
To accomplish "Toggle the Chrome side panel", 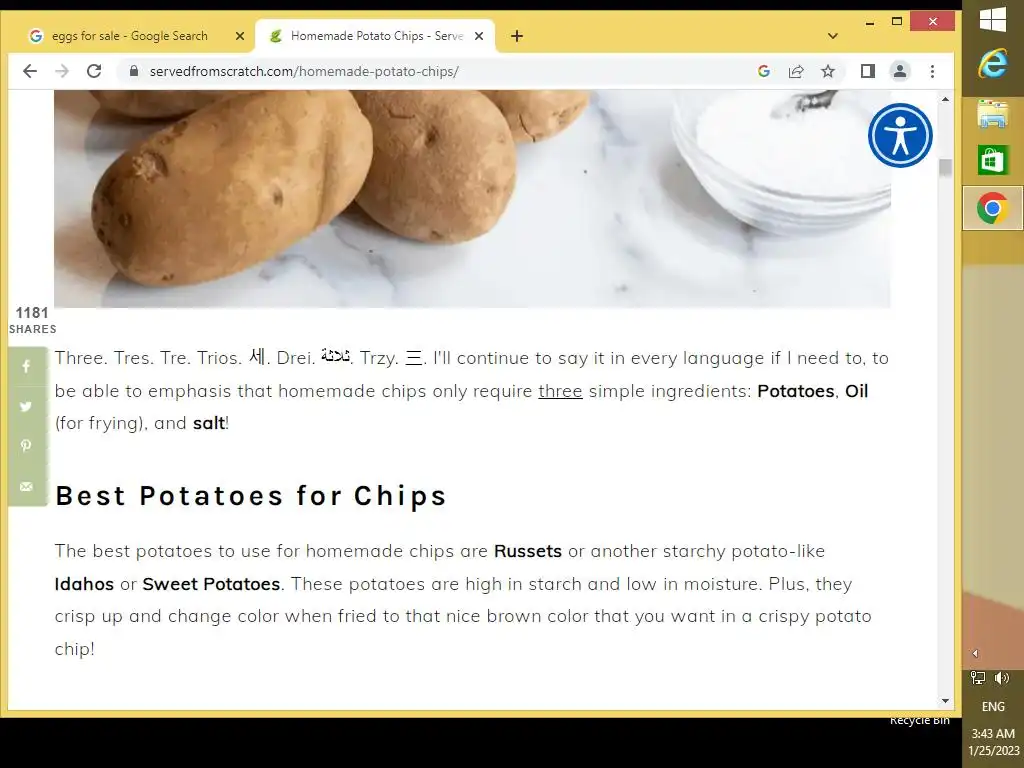I will 867,71.
